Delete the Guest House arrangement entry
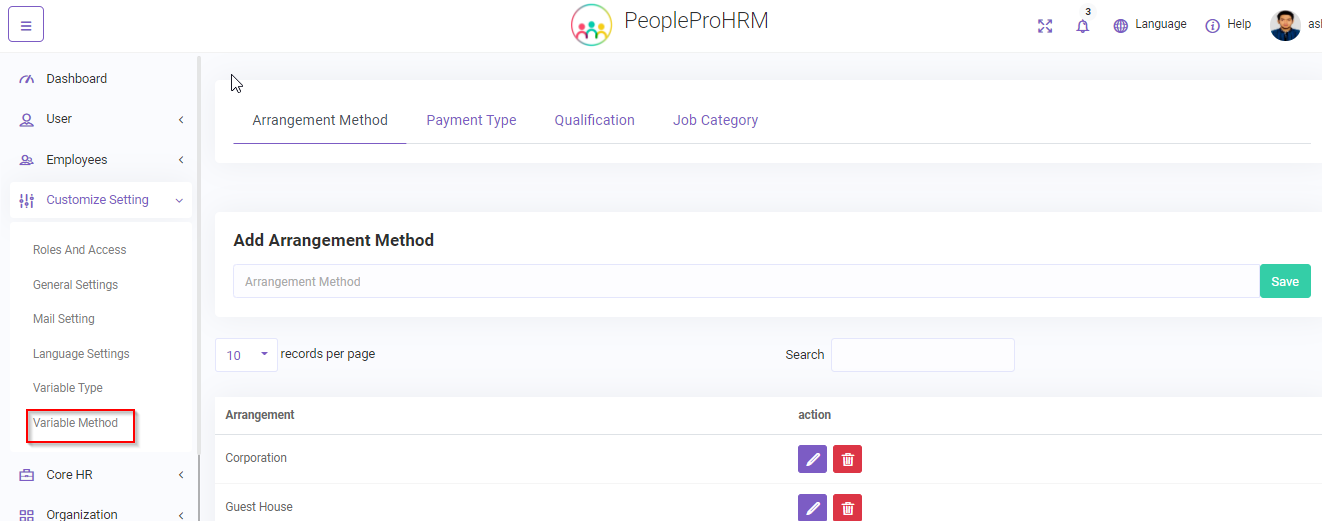The height and width of the screenshot is (521, 1322). coord(847,508)
